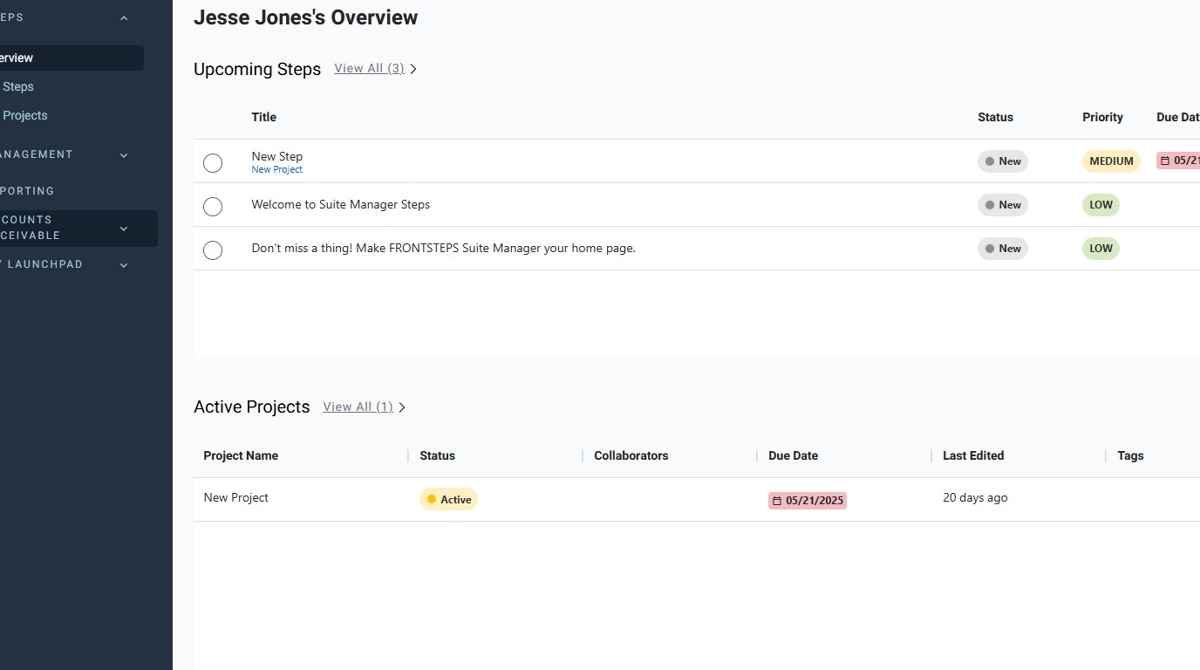Image resolution: width=1200 pixels, height=670 pixels.
Task: Open the Steps sidebar item
Action: (18, 87)
